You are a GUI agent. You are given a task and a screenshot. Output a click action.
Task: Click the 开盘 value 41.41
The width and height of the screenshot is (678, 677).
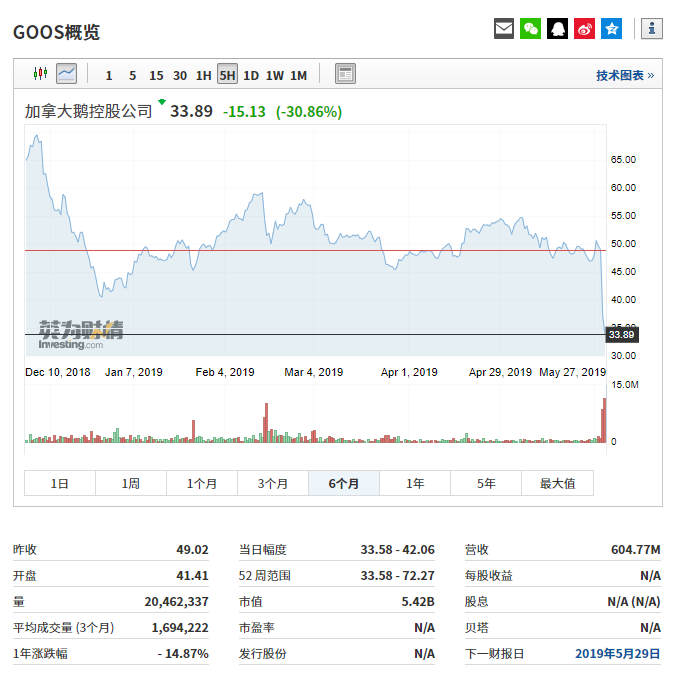coord(192,575)
